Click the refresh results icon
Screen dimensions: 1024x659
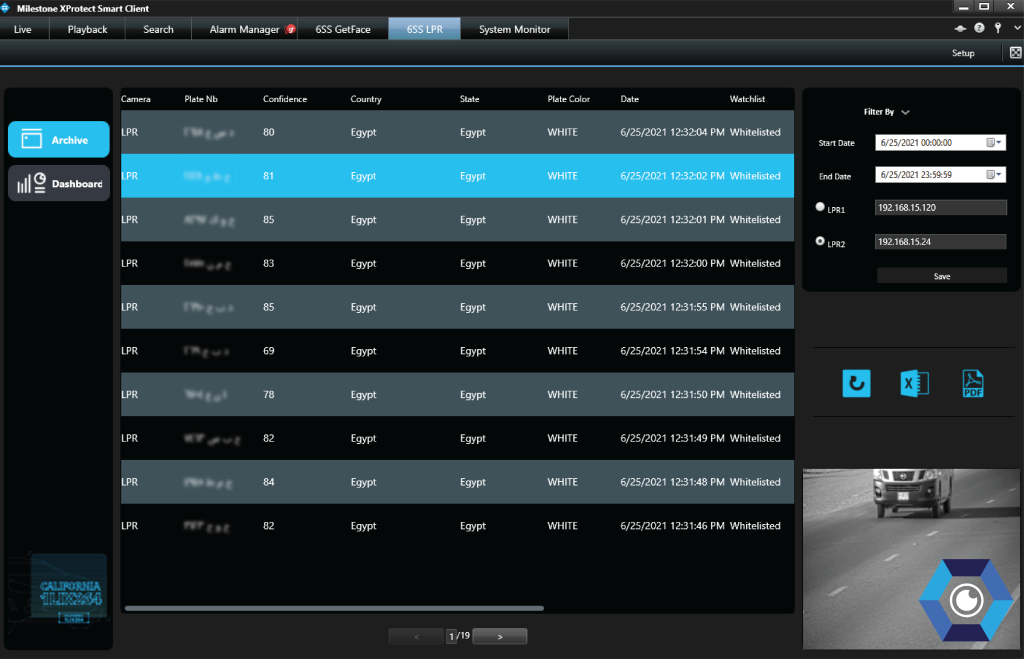[x=856, y=383]
